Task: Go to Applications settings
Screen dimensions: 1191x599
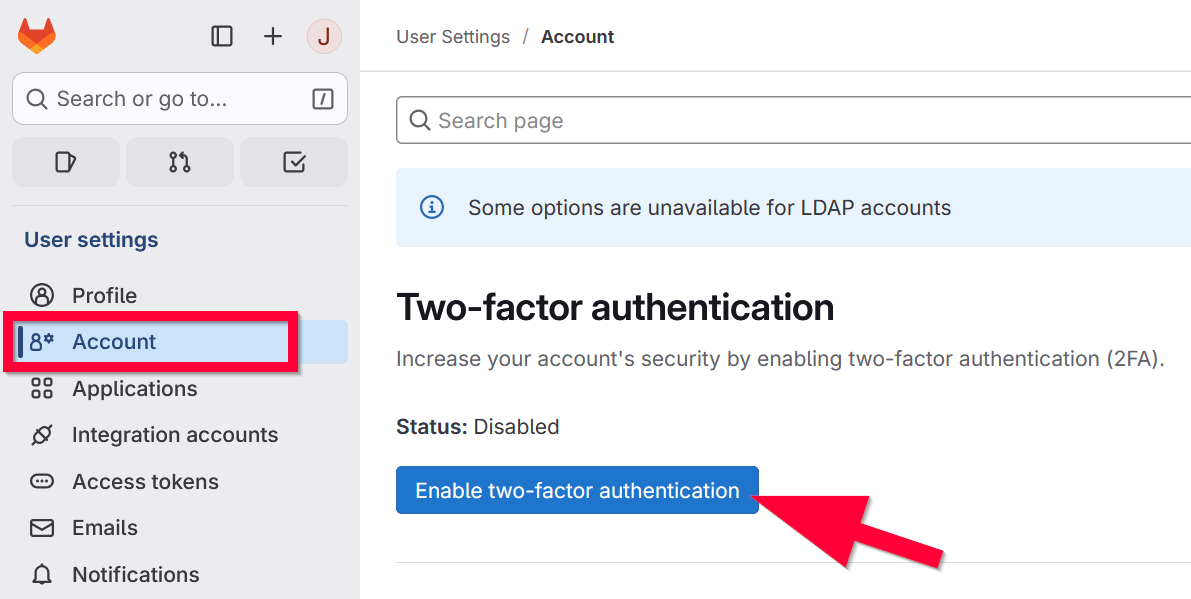Action: point(134,388)
